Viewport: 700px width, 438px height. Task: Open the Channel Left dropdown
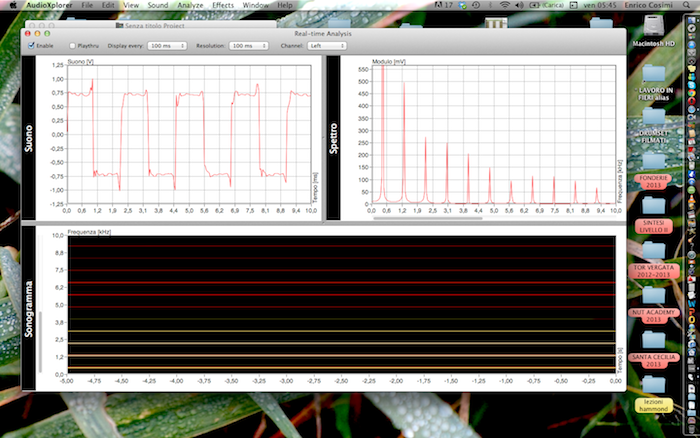[327, 46]
